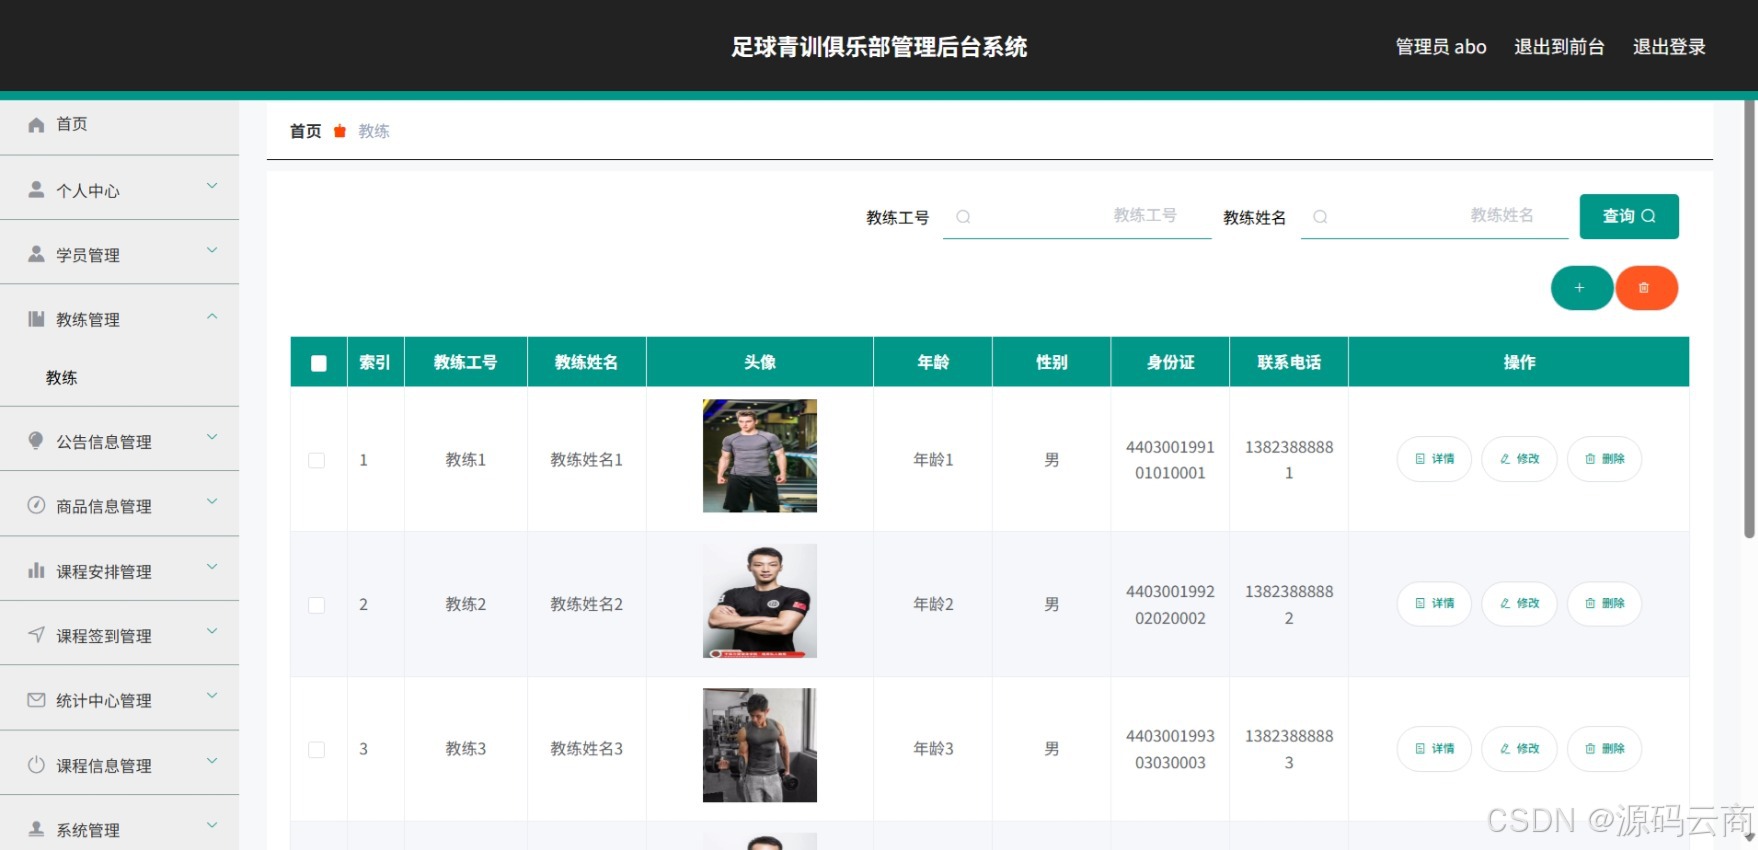Click 退出到前台 in the header
Screen dimensions: 1758x850
click(x=1559, y=47)
